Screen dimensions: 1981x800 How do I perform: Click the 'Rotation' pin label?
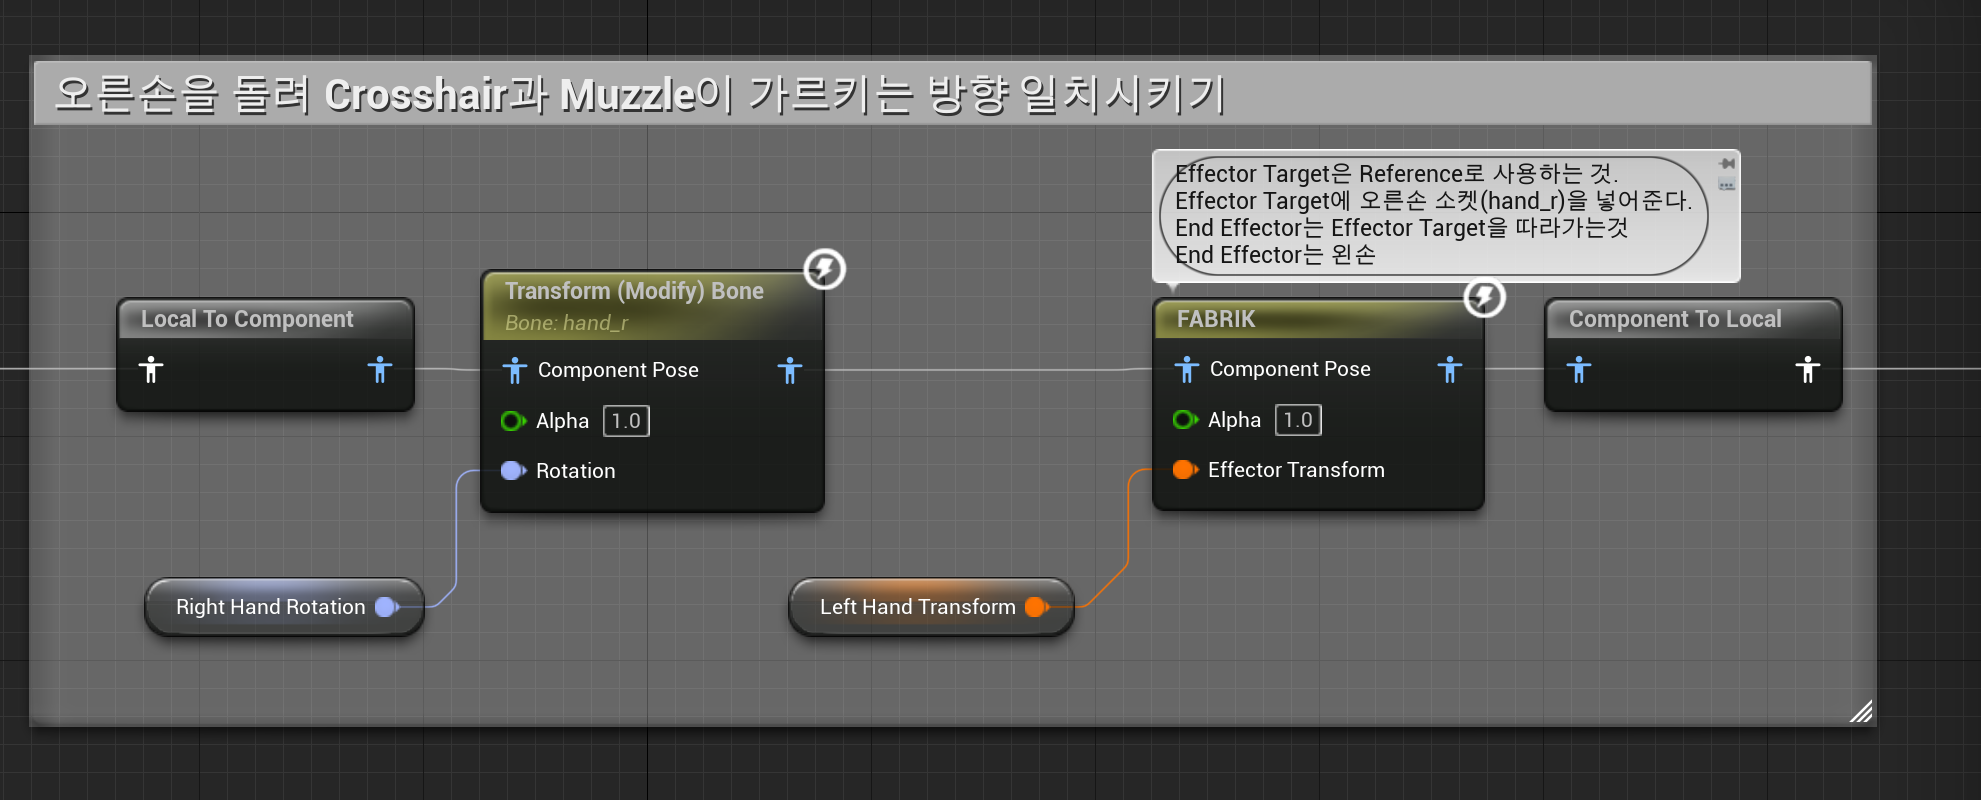click(x=575, y=471)
